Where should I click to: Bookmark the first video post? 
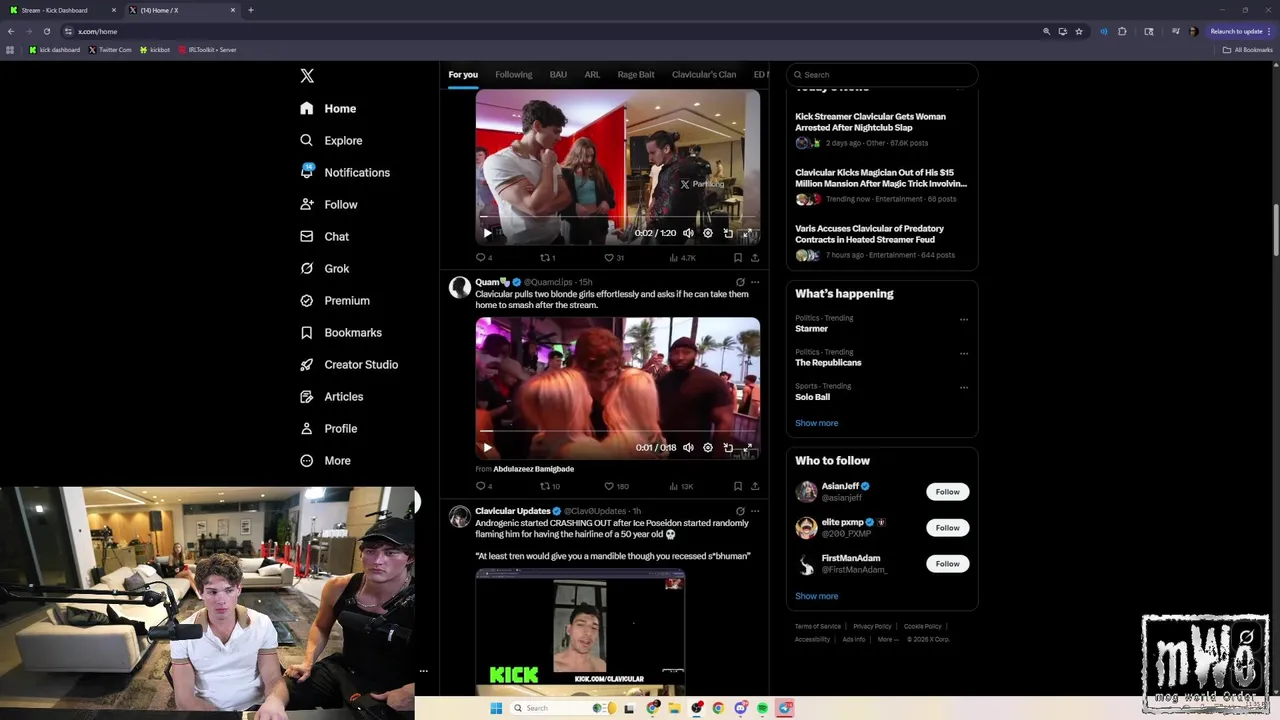(738, 258)
